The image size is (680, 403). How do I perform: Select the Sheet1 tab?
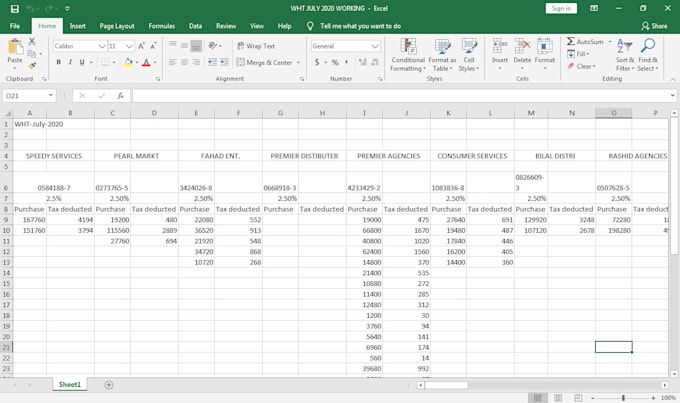70,384
